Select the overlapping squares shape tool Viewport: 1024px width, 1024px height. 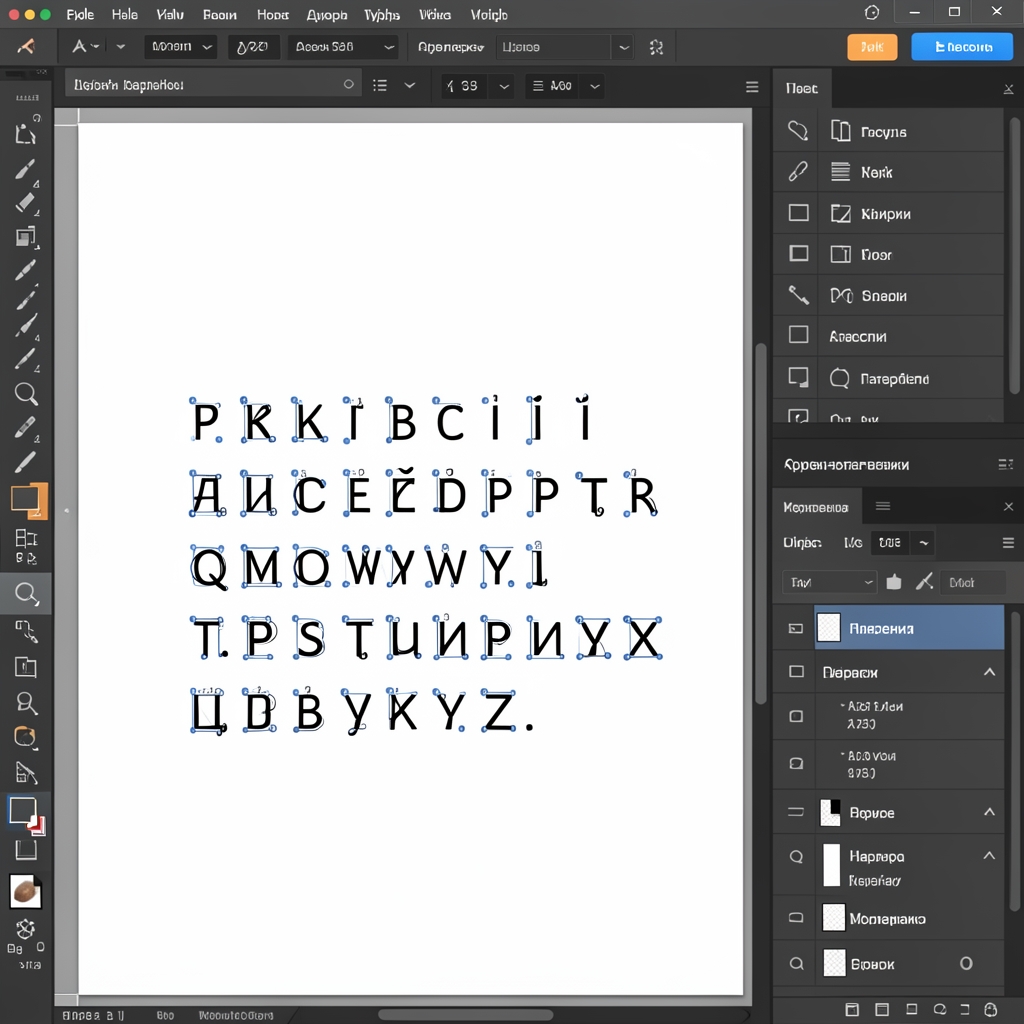[25, 236]
